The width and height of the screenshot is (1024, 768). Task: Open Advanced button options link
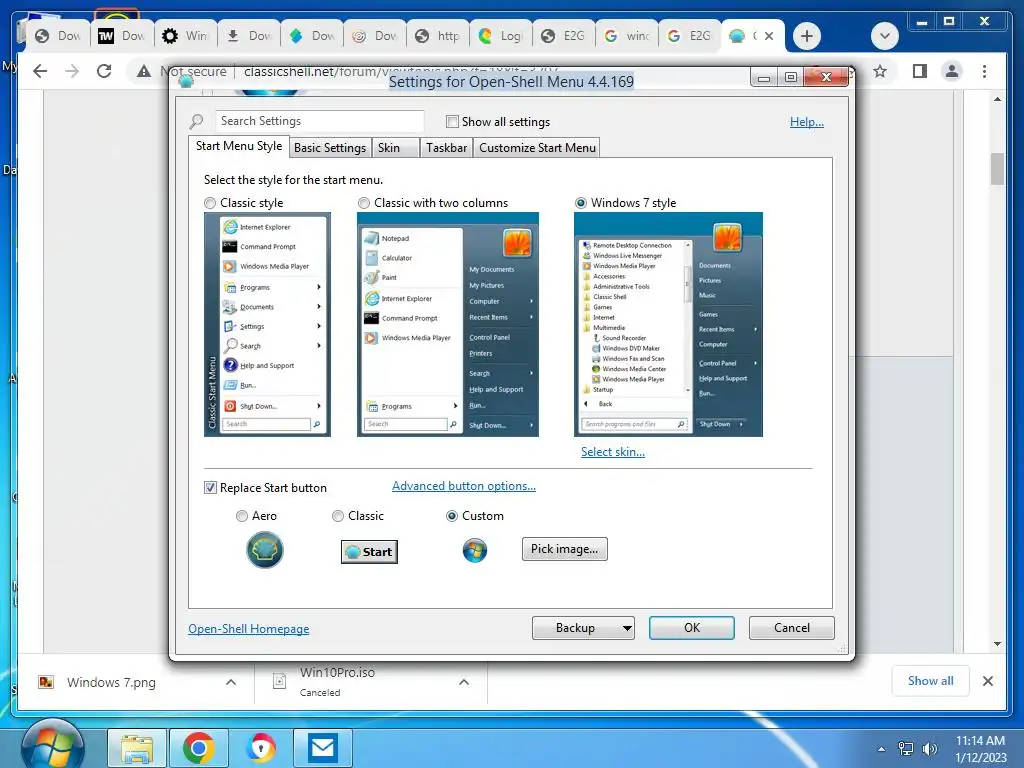pos(464,486)
